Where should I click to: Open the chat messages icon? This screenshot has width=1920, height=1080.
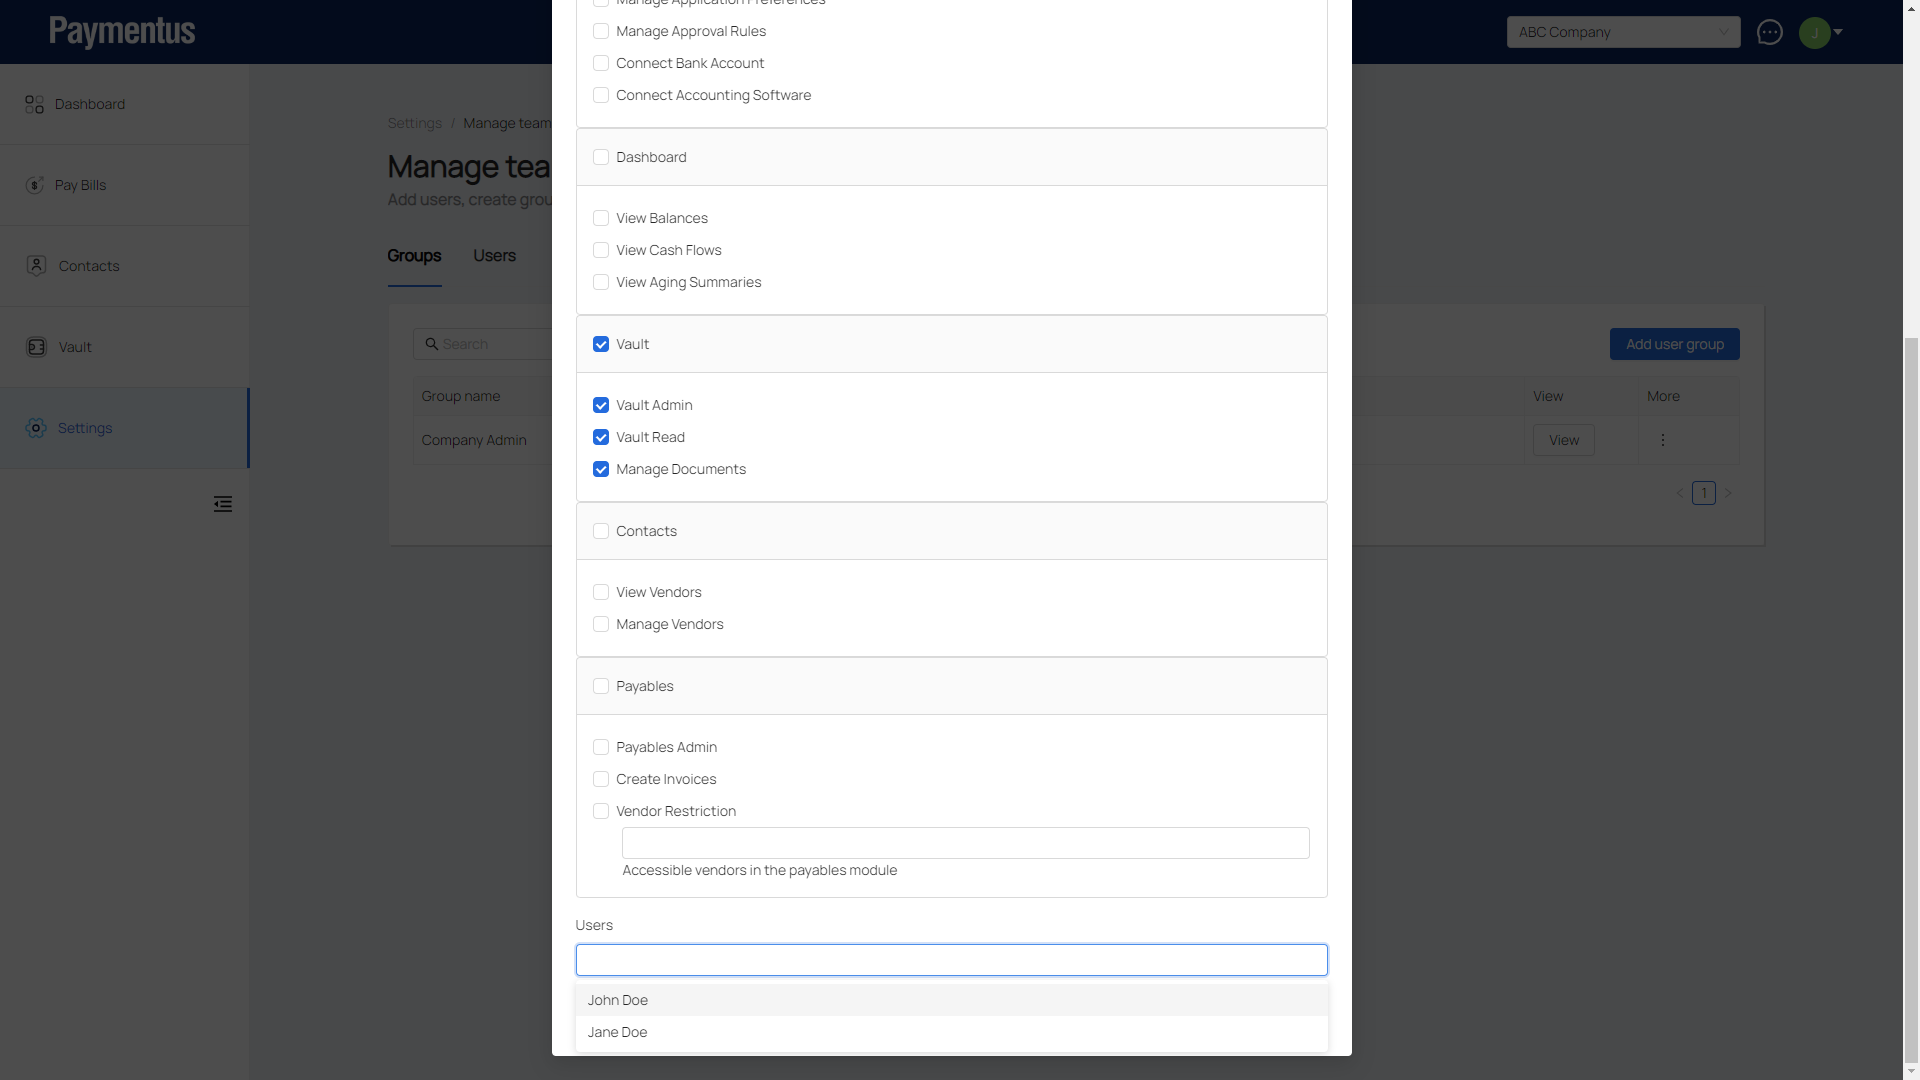click(1769, 32)
